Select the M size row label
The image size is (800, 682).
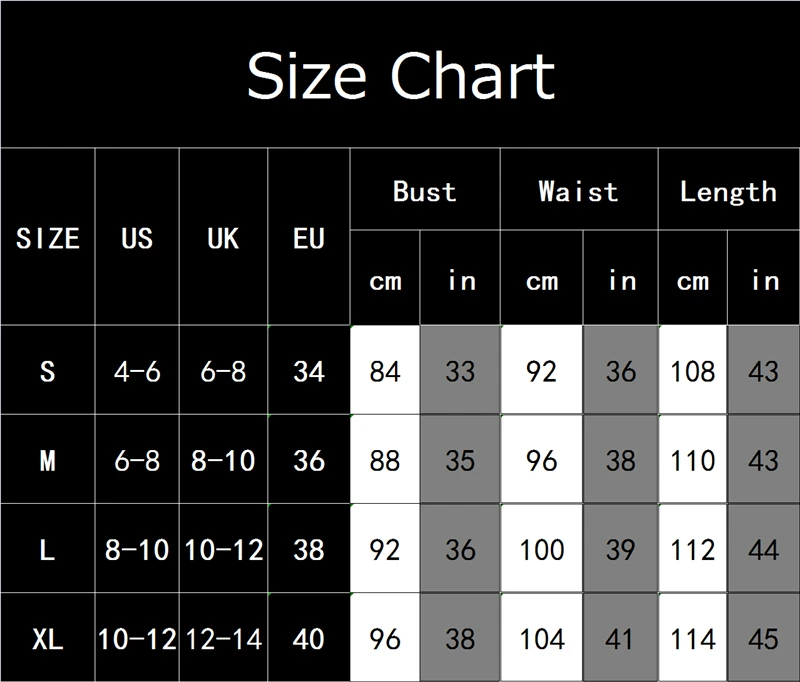(47, 460)
